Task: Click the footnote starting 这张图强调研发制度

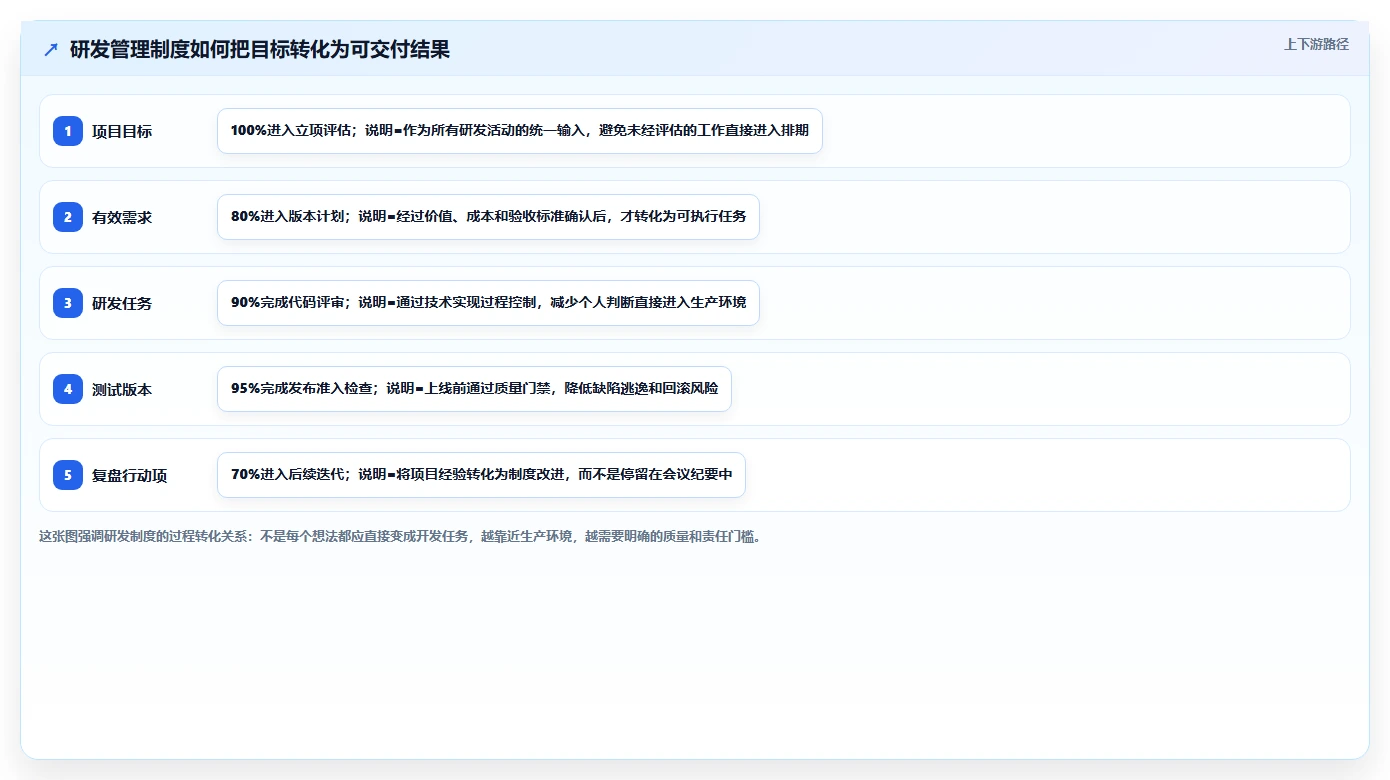Action: pyautogui.click(x=400, y=536)
